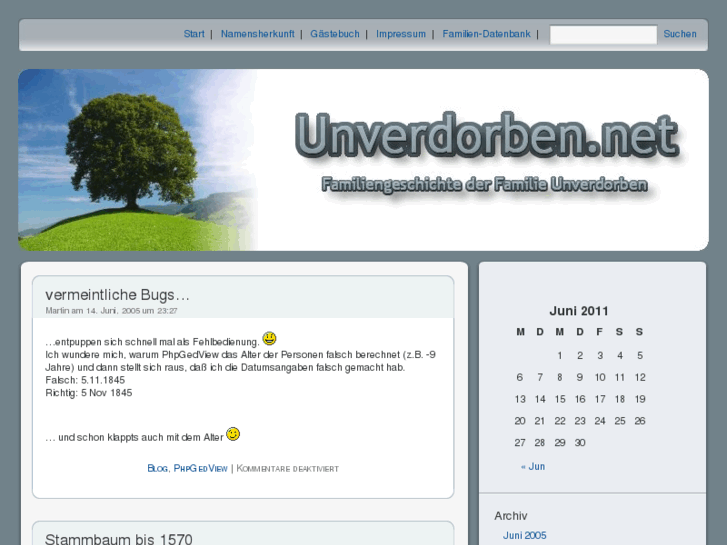The image size is (727, 545).
Task: Select calendar day 19
Action: pyautogui.click(x=640, y=399)
